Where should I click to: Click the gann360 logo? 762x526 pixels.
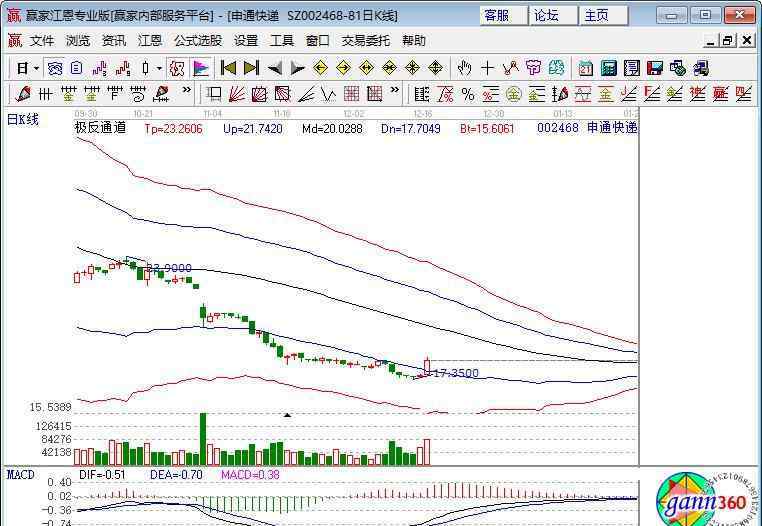pyautogui.click(x=706, y=500)
